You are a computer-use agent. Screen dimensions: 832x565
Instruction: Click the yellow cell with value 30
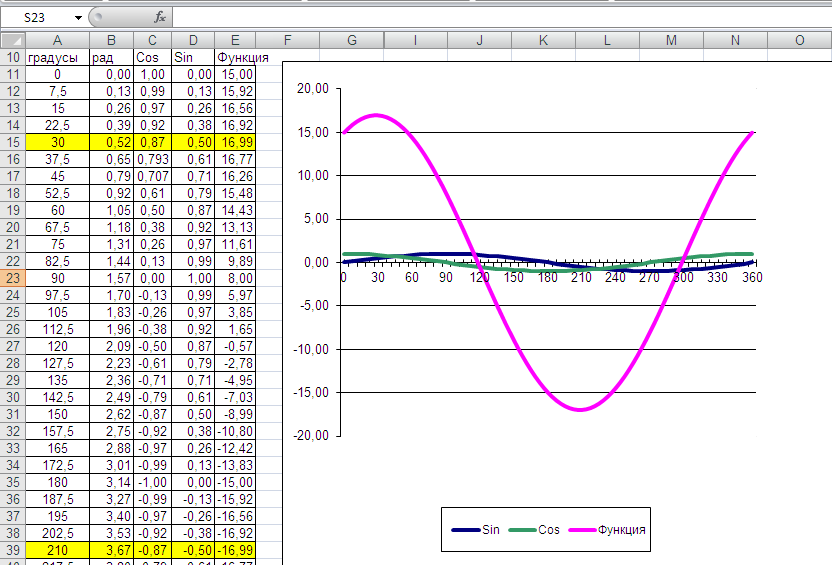57,143
